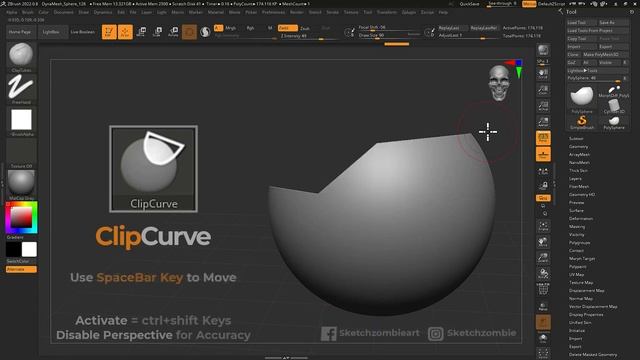640x360 pixels.
Task: Open the Preferences menu
Action: [x=273, y=12]
